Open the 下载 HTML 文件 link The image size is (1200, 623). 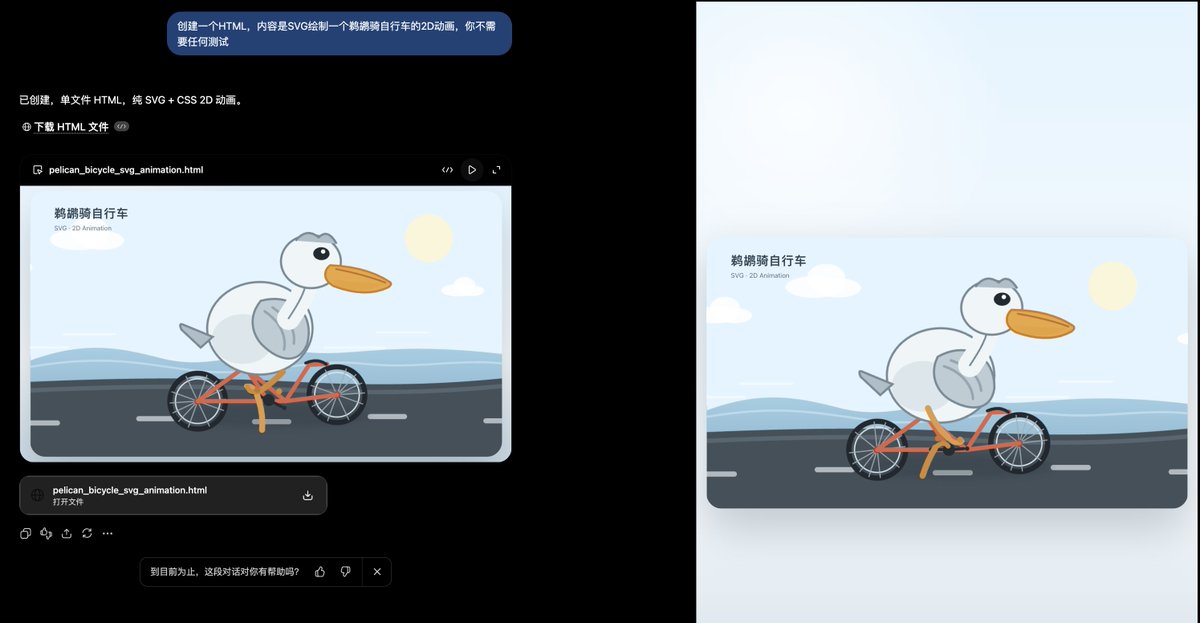click(71, 127)
